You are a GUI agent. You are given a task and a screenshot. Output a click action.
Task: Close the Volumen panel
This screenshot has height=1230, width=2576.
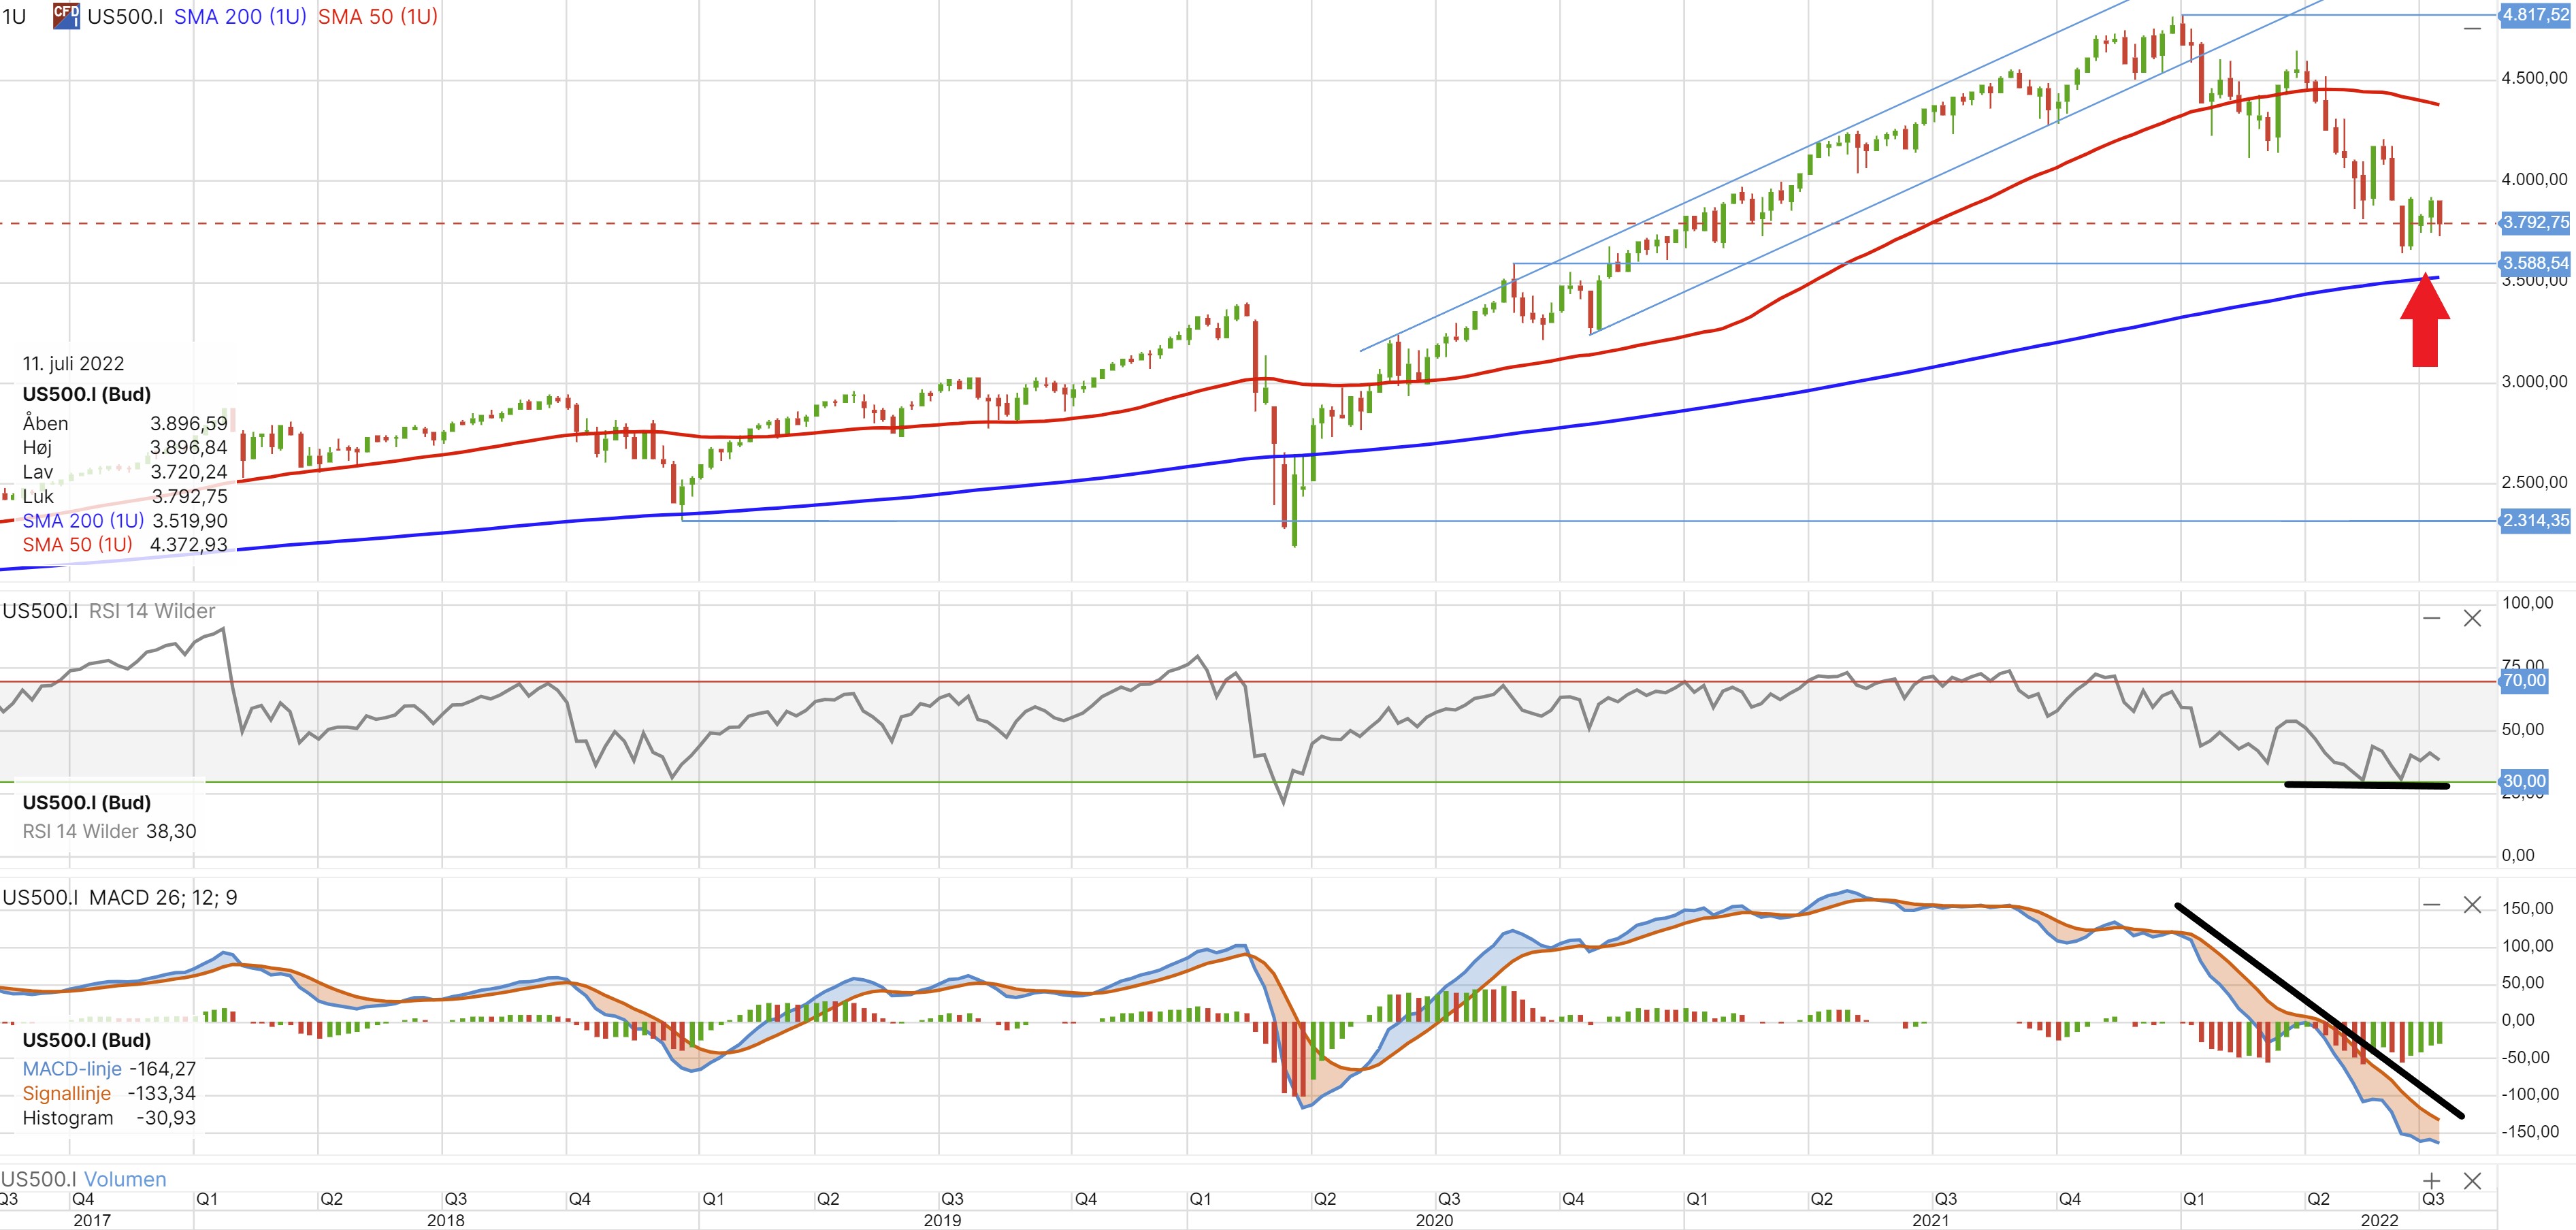tap(2472, 1181)
